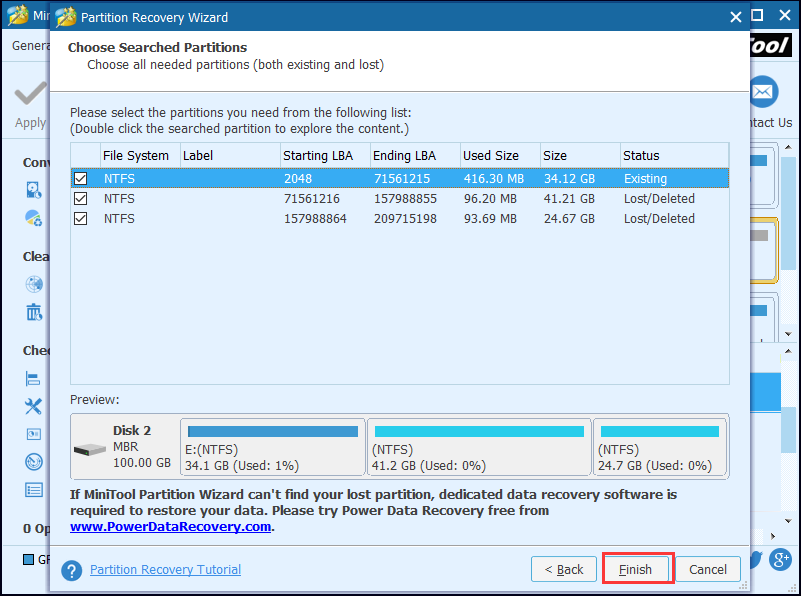The image size is (801, 596).
Task: Click the surface test radar icon in sidebar
Action: pyautogui.click(x=34, y=462)
